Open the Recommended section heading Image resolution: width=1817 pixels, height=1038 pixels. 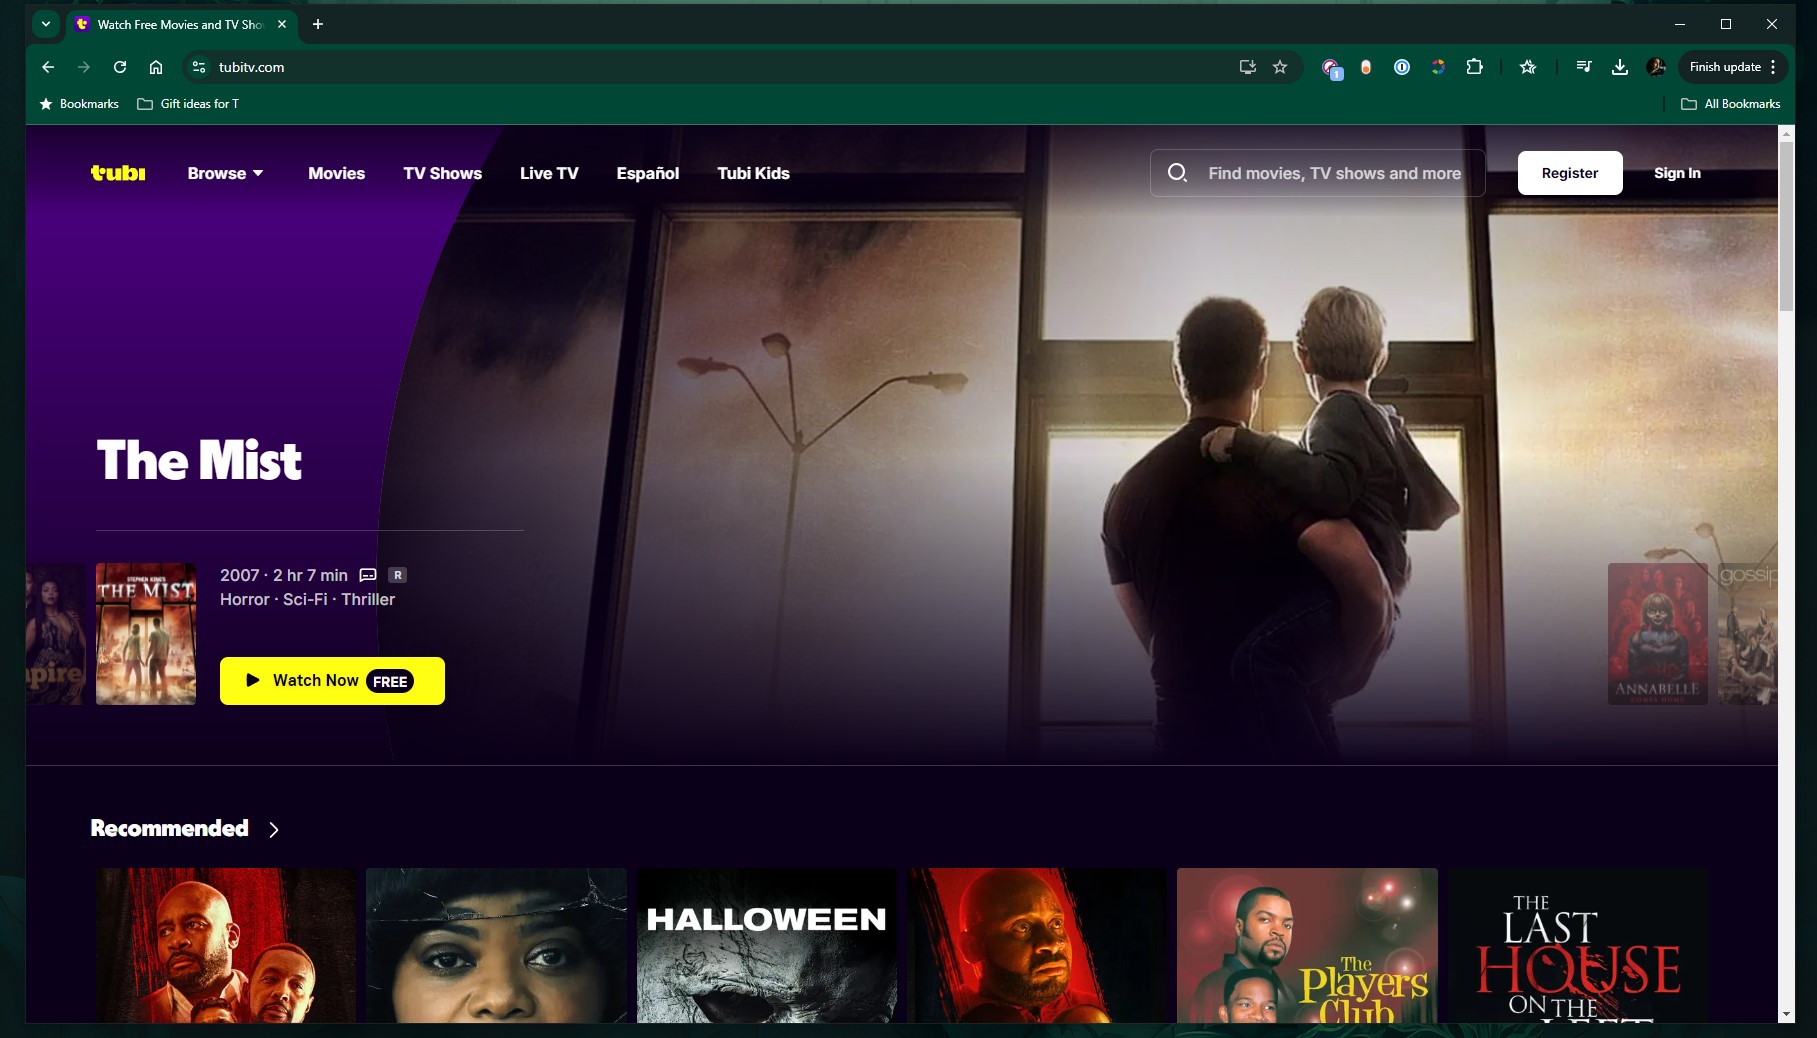point(169,828)
